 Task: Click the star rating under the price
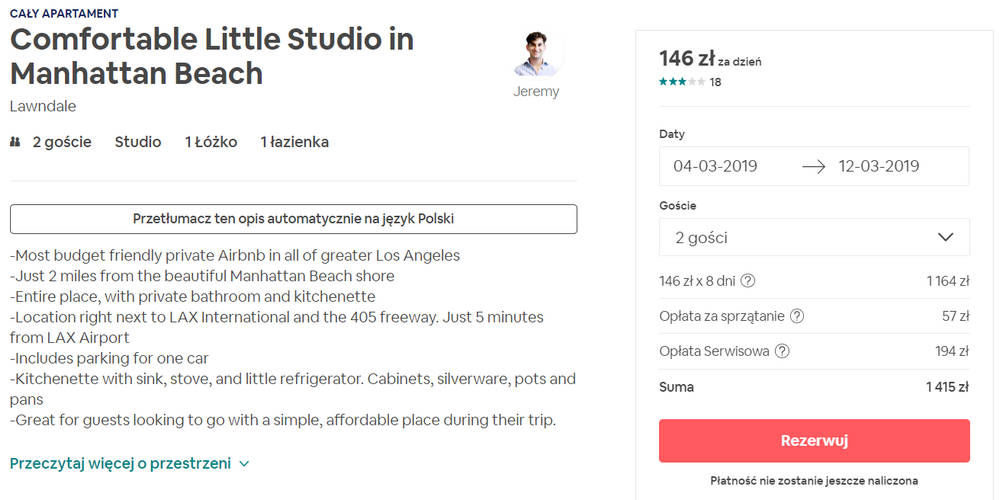682,82
